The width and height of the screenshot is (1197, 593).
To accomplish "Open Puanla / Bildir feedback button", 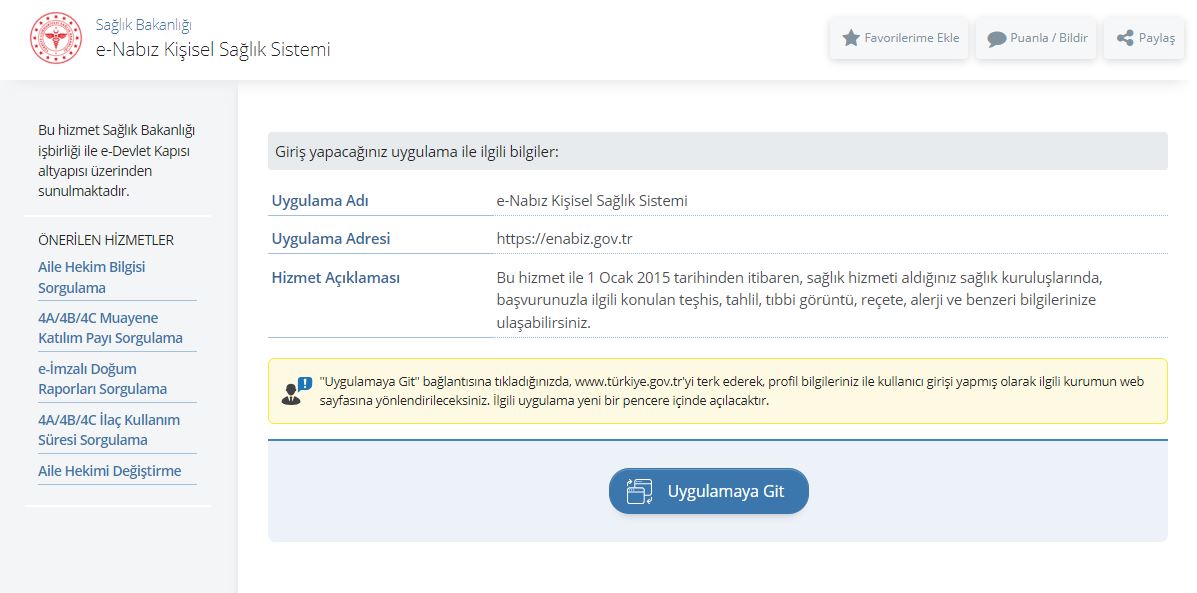I will click(x=1037, y=38).
